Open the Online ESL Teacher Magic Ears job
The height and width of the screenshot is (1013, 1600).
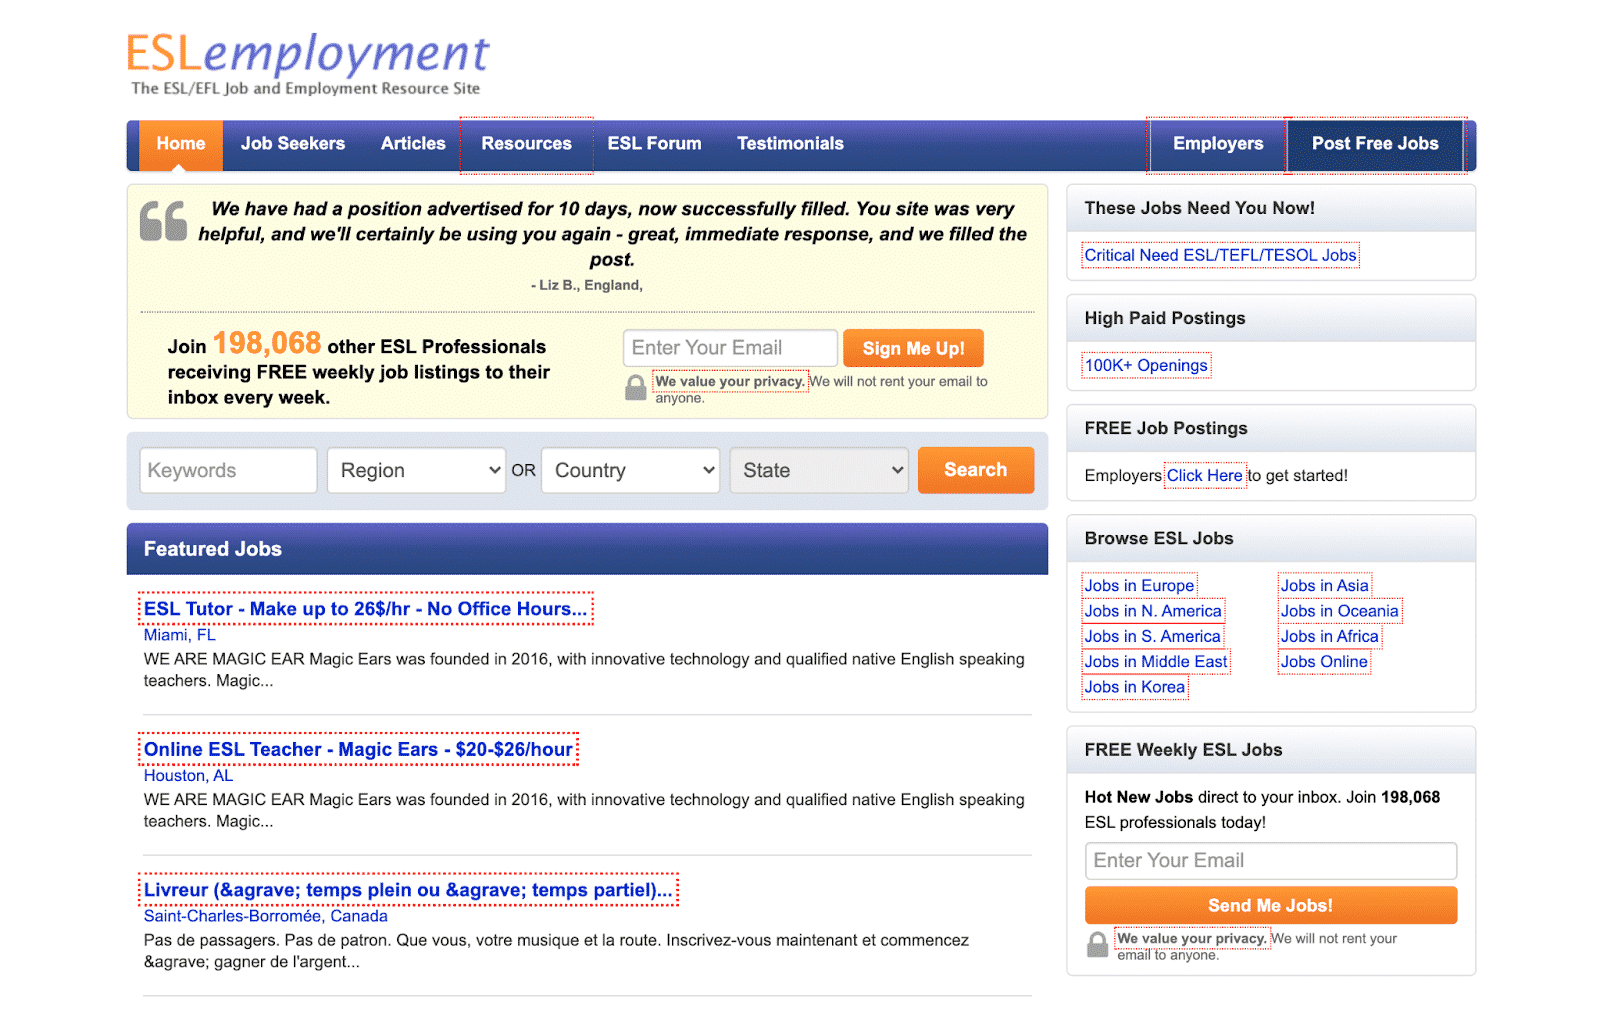359,750
